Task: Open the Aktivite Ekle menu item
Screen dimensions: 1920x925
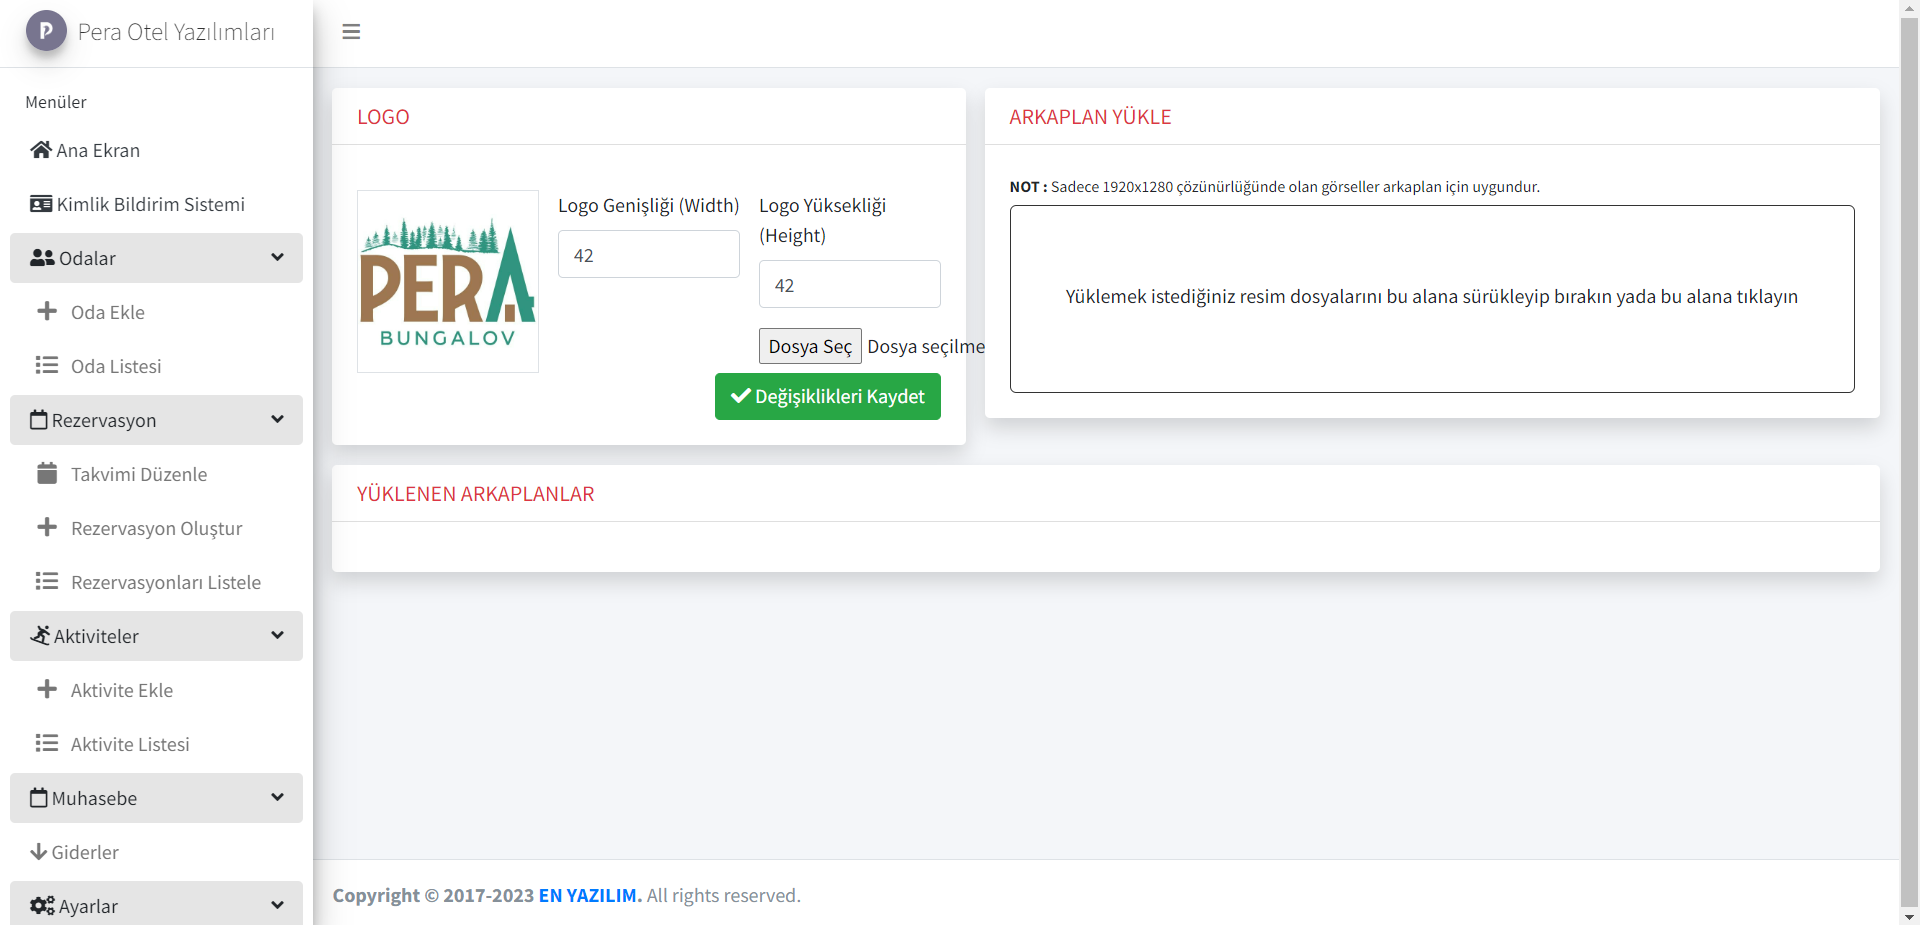Action: [121, 690]
